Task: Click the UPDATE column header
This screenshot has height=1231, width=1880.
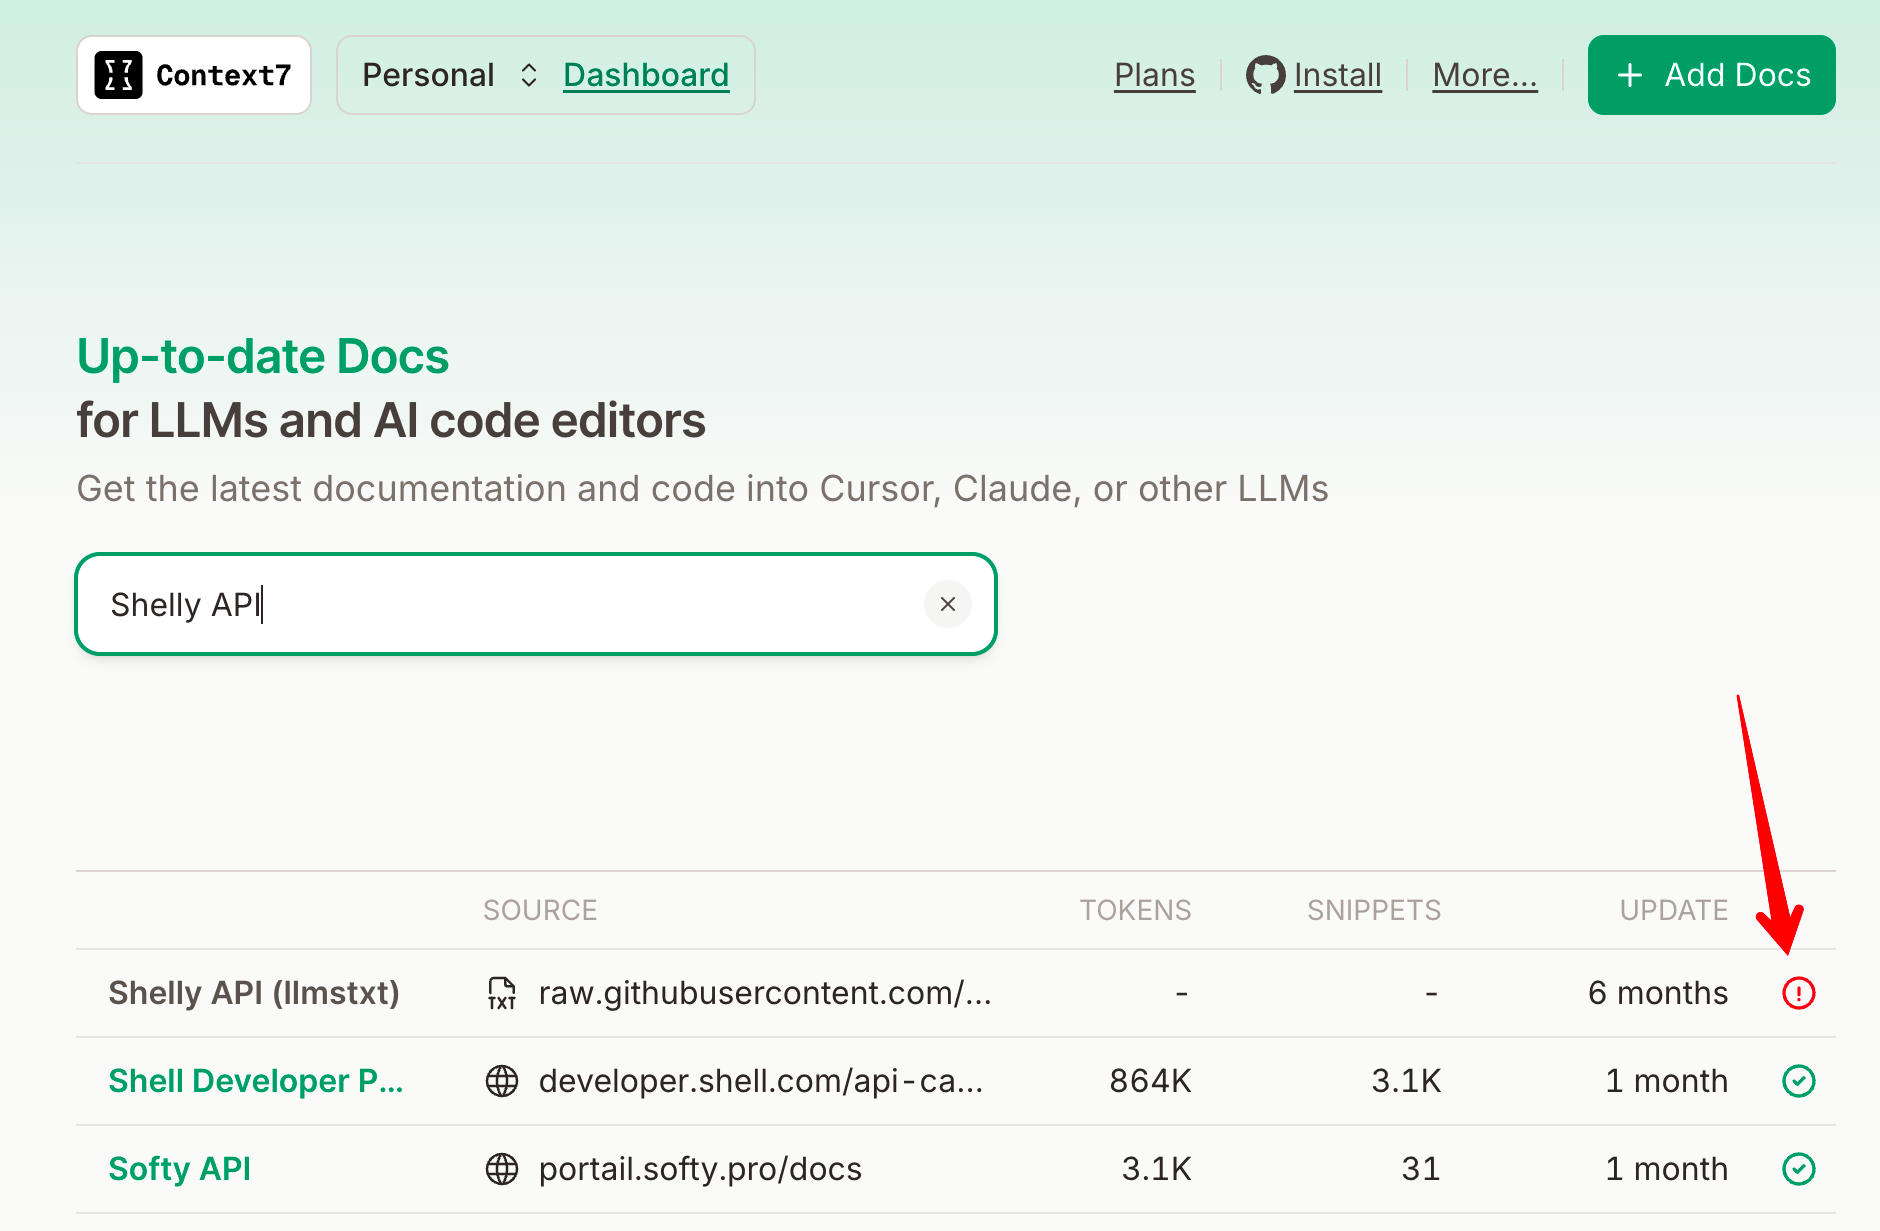Action: click(1673, 910)
